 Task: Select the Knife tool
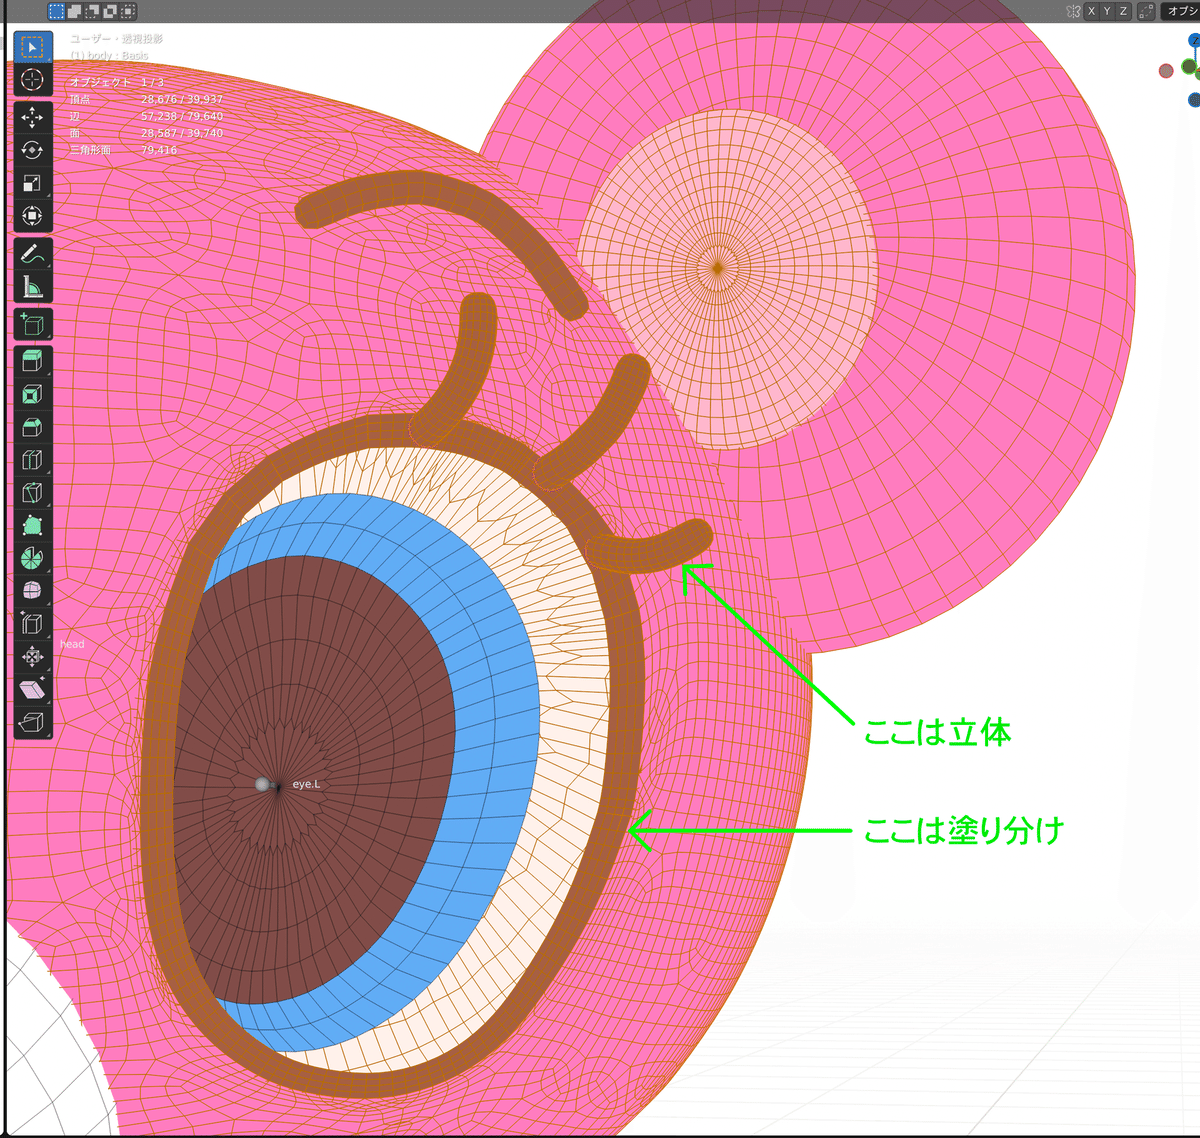click(32, 494)
